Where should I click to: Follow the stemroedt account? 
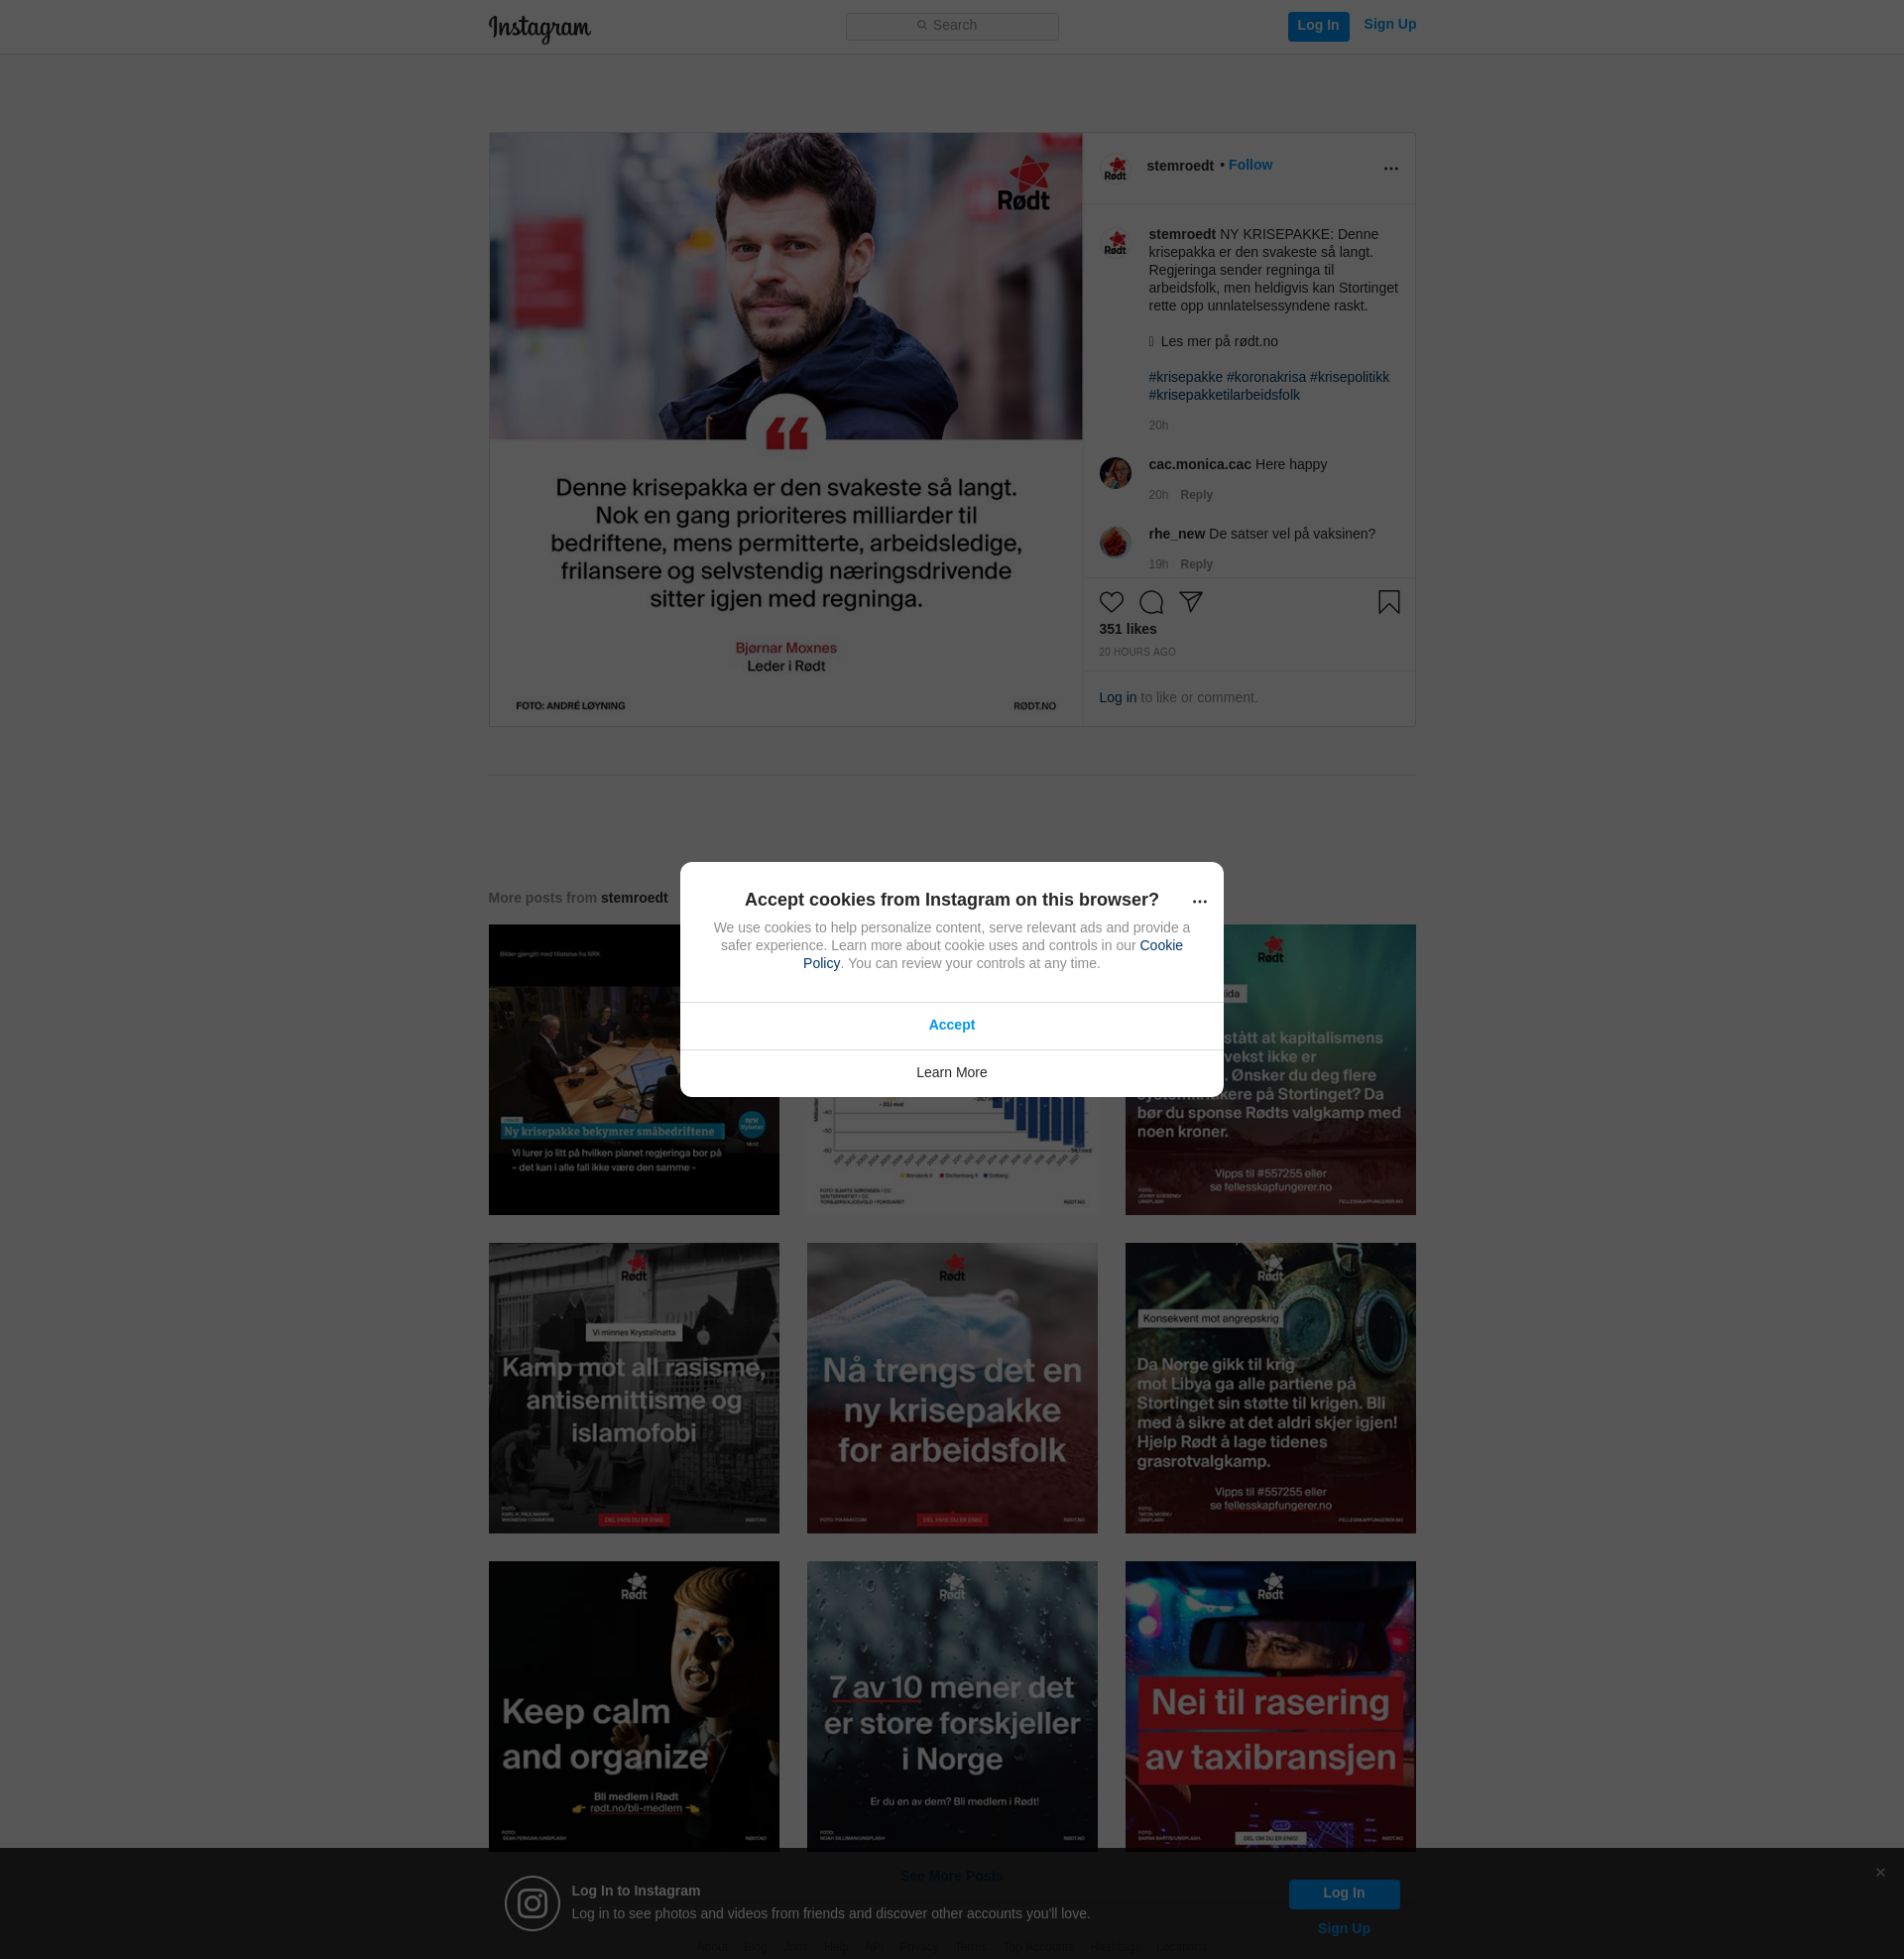1250,165
